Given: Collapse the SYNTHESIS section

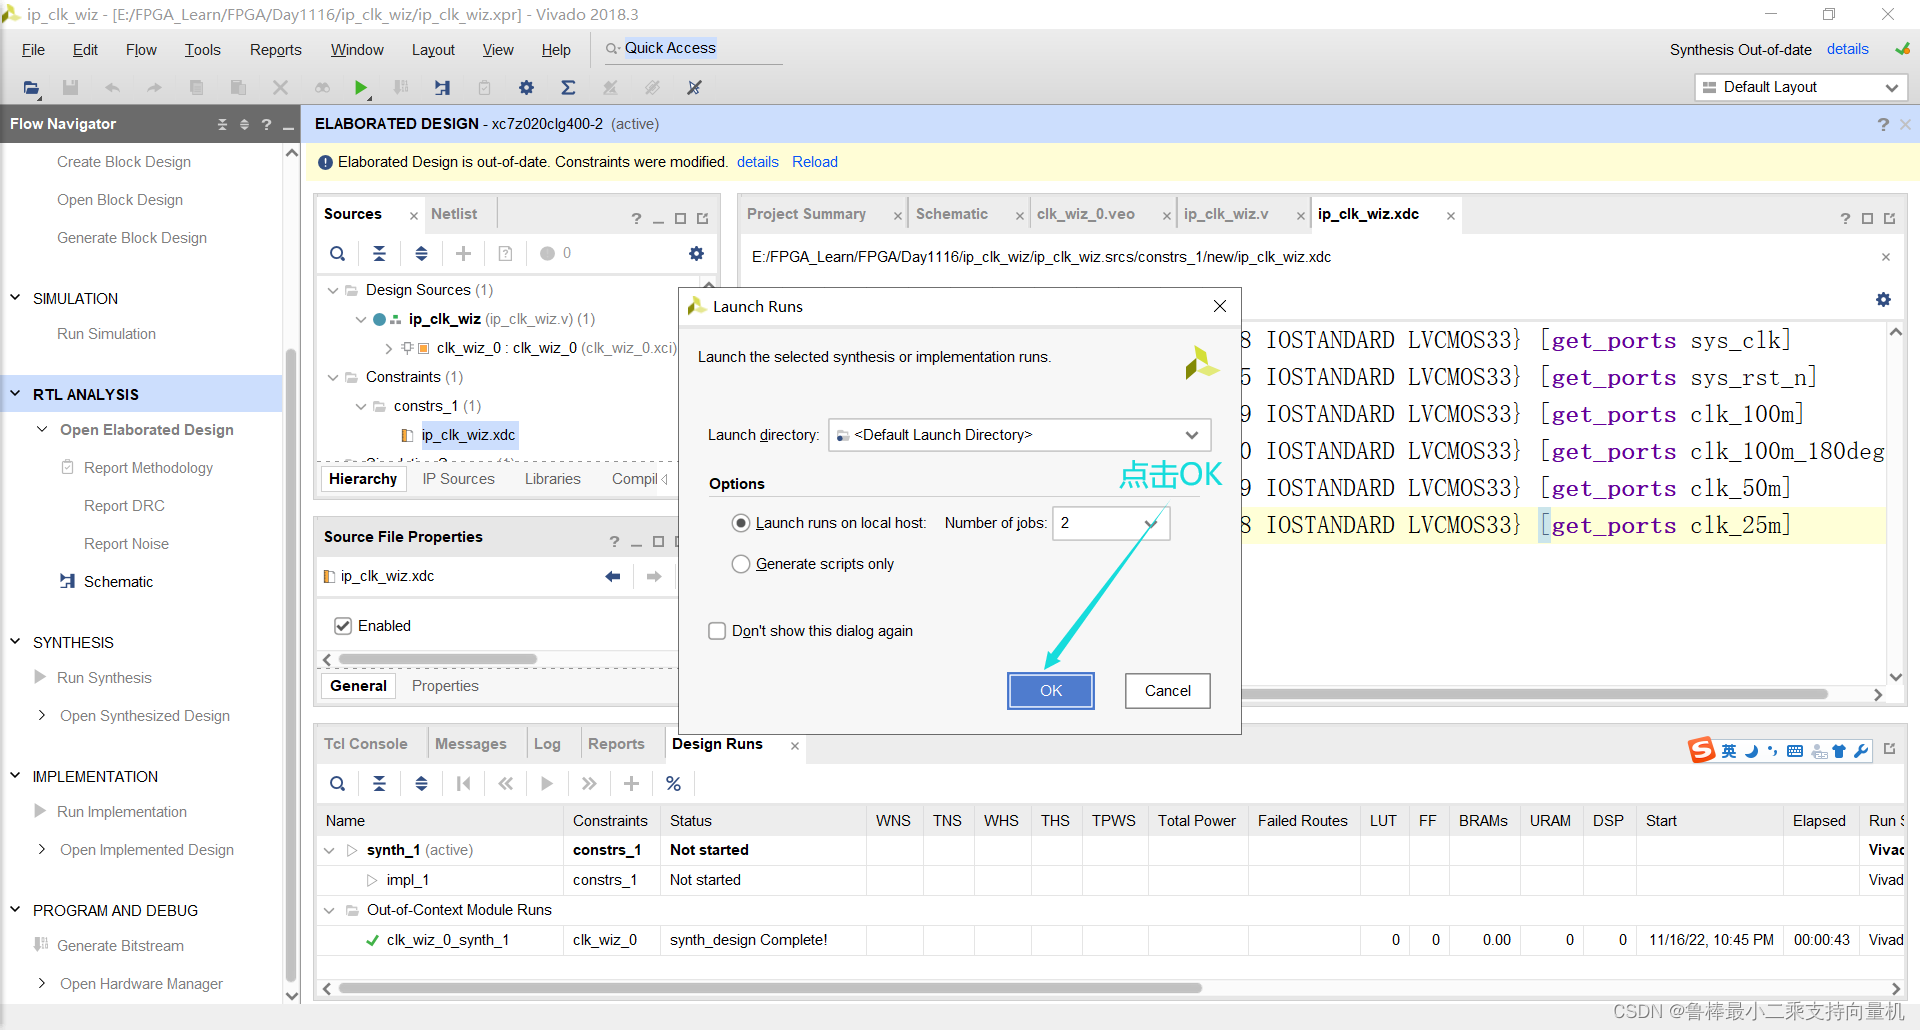Looking at the screenshot, I should [15, 642].
